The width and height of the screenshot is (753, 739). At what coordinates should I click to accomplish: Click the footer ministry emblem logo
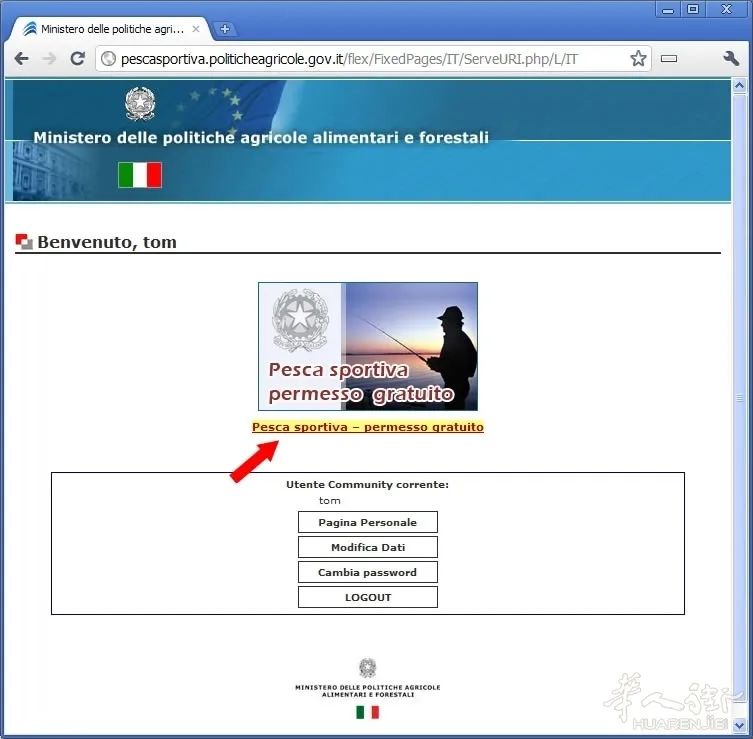point(368,667)
